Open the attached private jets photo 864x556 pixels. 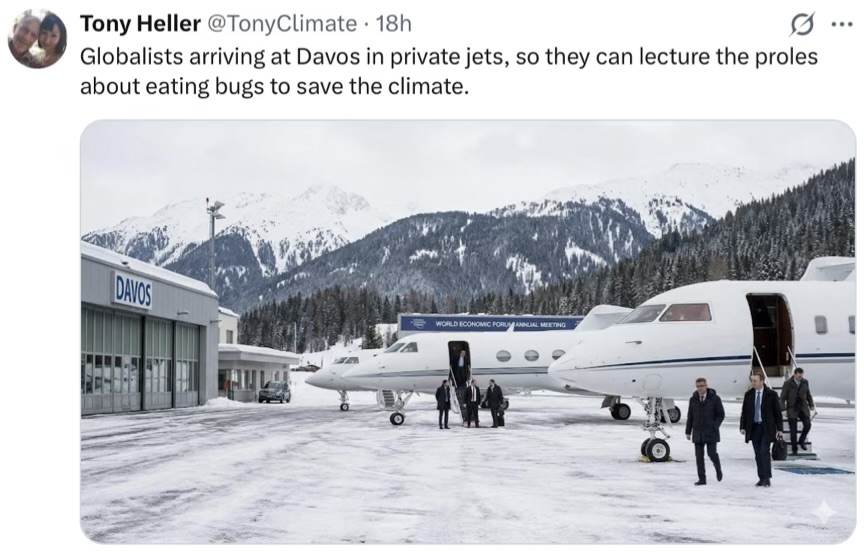(x=467, y=330)
